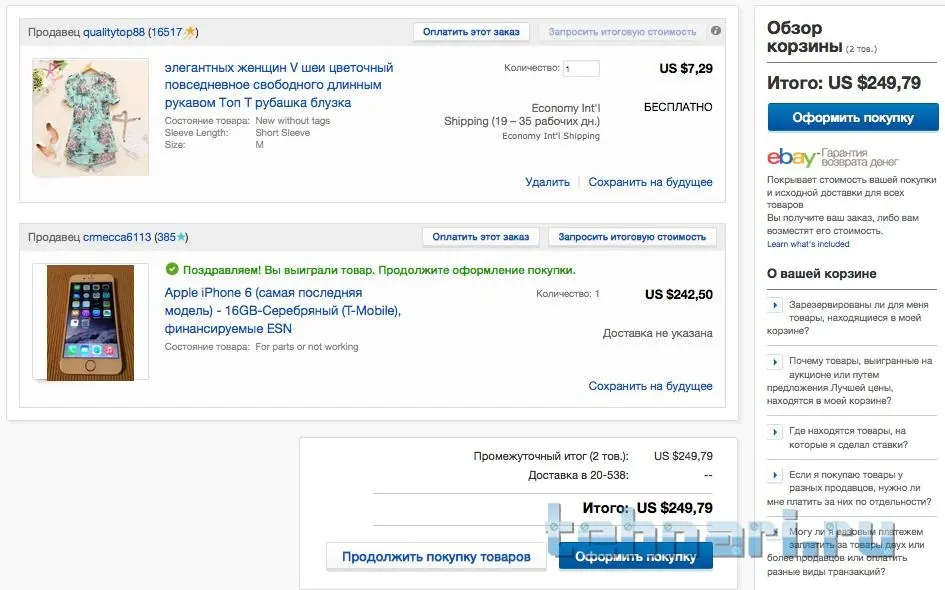
Task: Request total cost from crmecca6113
Action: (632, 237)
